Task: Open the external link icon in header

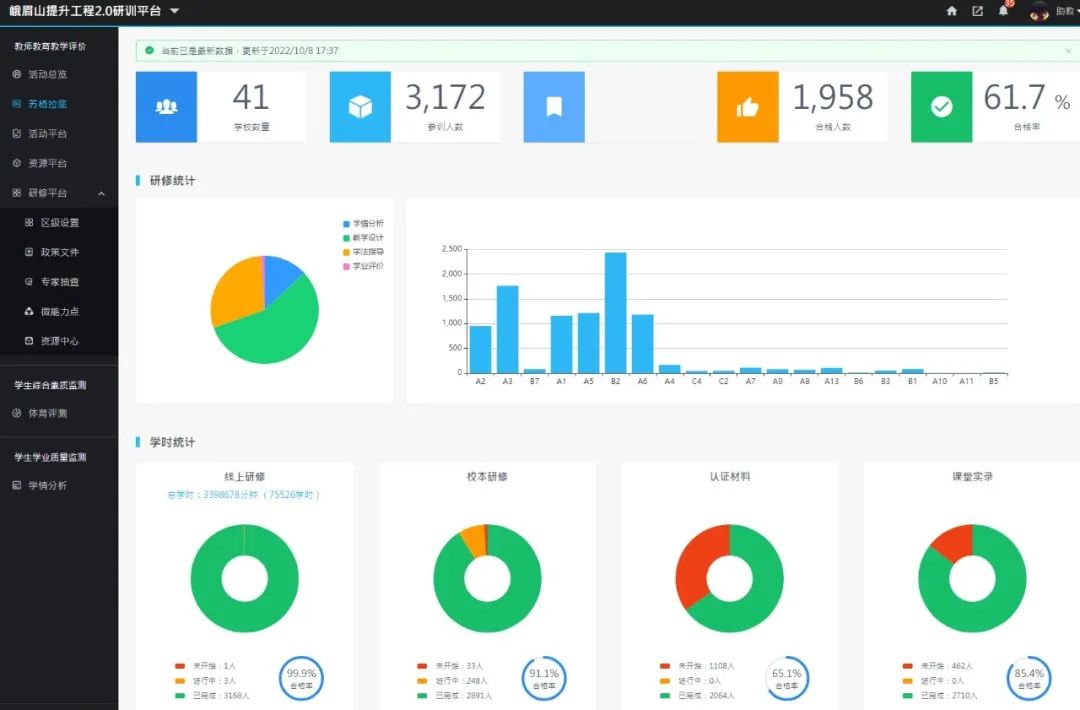Action: (978, 11)
